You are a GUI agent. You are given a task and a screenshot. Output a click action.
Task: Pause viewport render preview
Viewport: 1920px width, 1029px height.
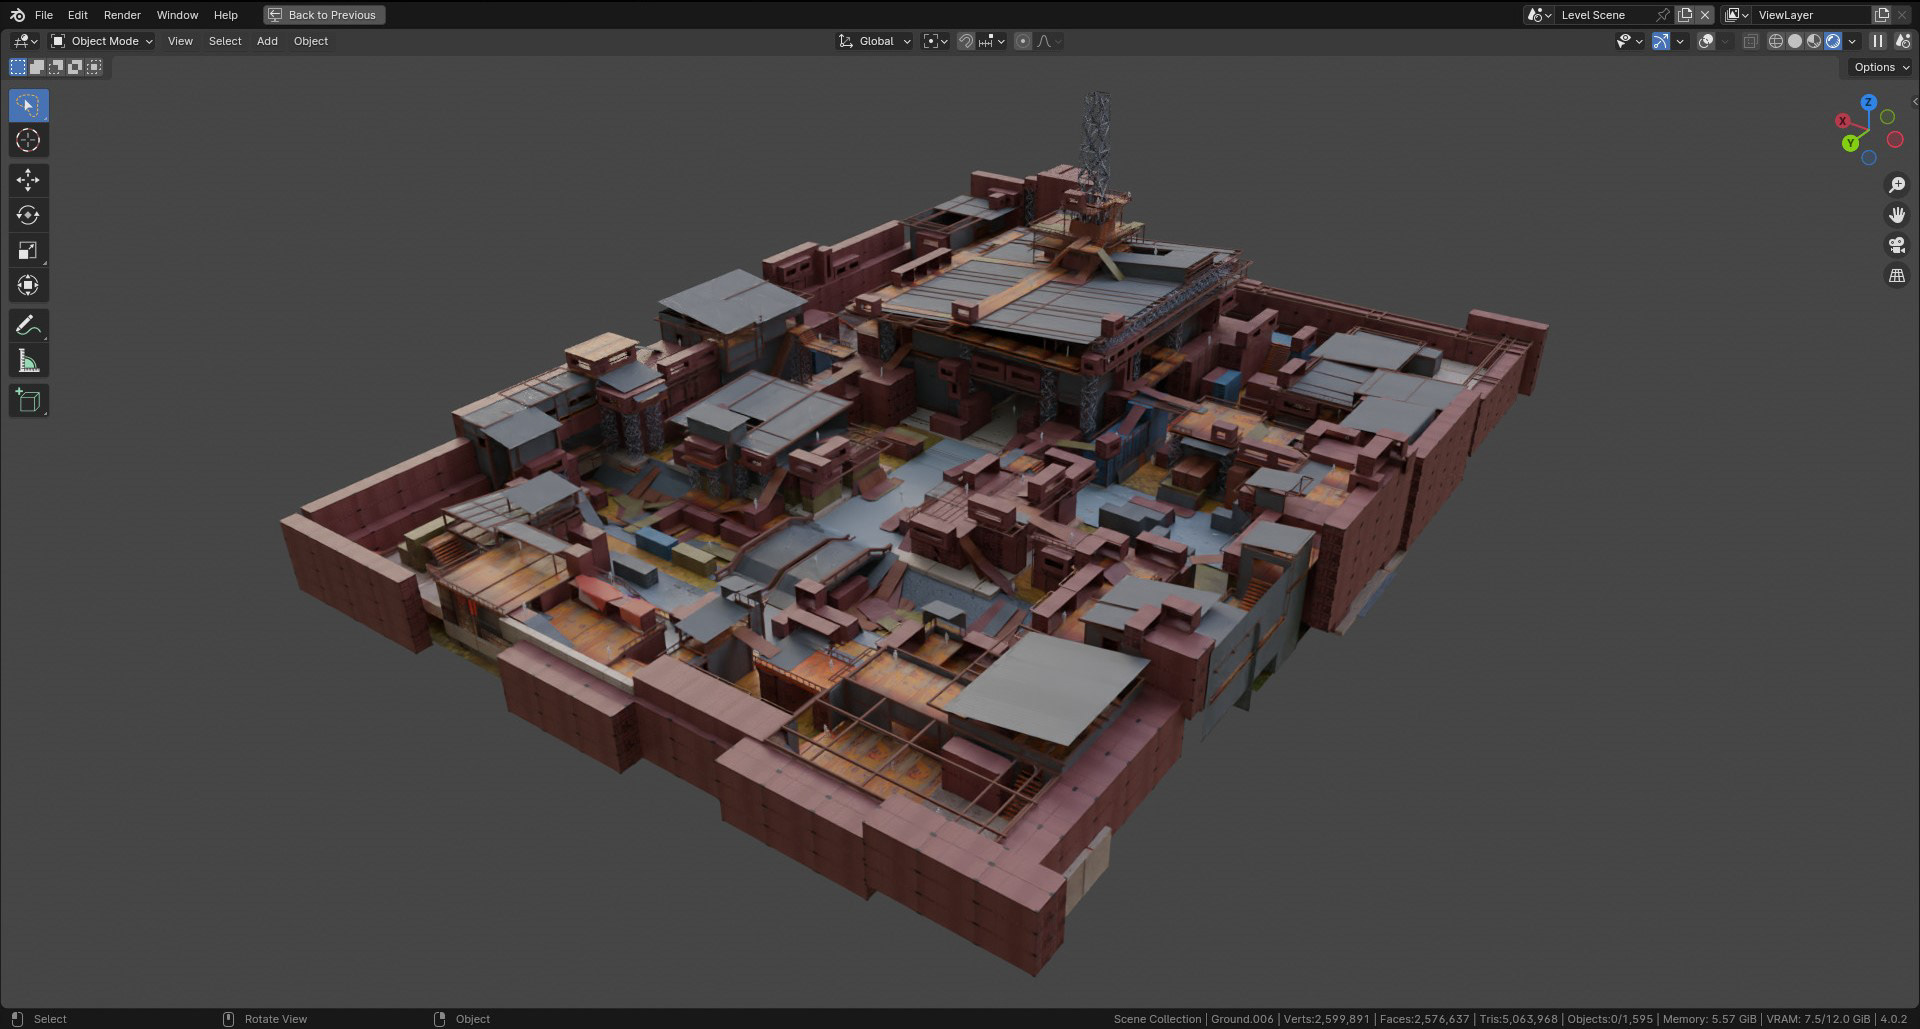tap(1877, 41)
